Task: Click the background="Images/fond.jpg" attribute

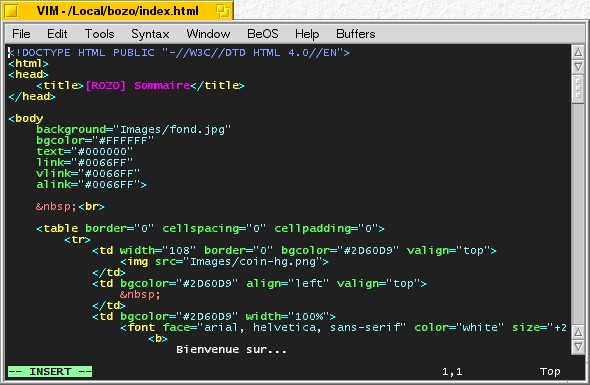Action: (133, 129)
